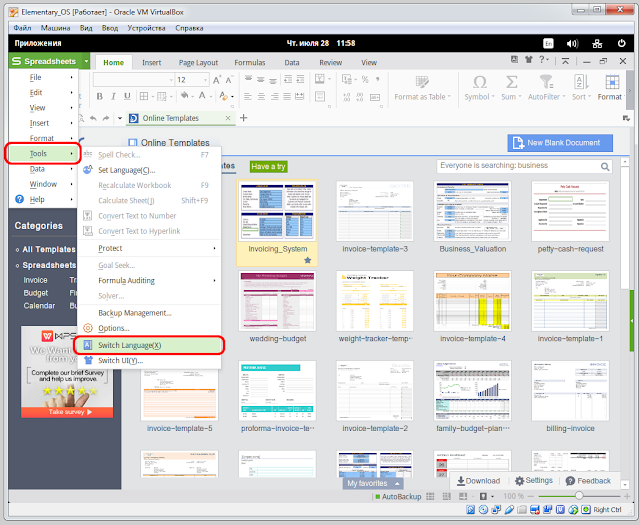
Task: Click the skin shirt icon in title area
Action: (529, 60)
